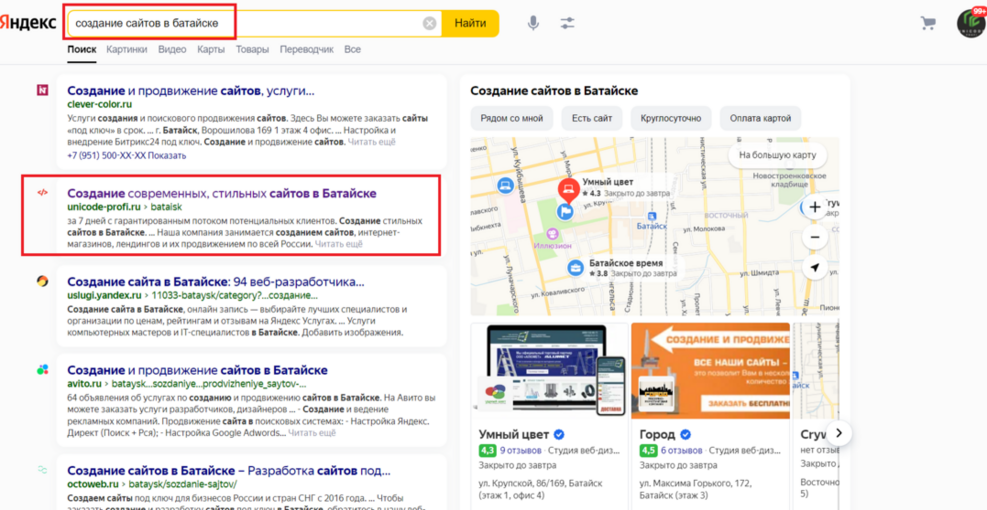This screenshot has width=987, height=510.
Task: Click the Найти search button
Action: point(470,24)
